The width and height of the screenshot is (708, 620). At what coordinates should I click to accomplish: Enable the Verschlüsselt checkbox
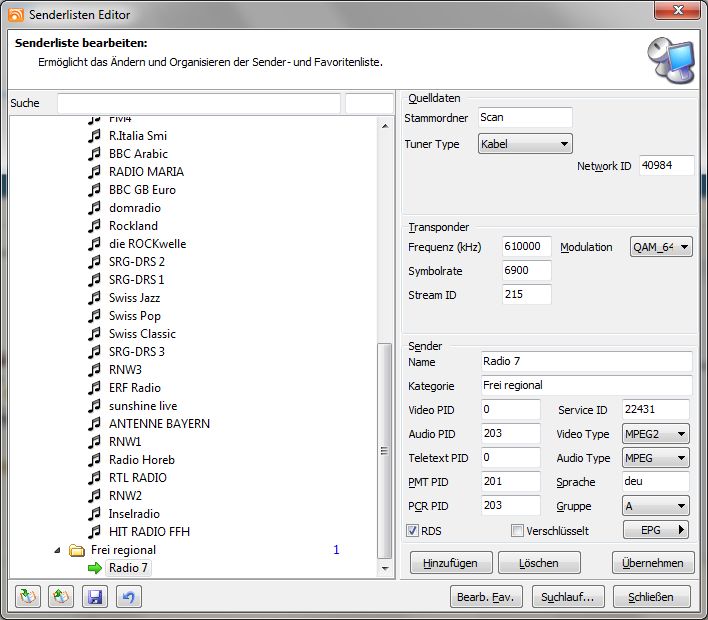click(517, 530)
